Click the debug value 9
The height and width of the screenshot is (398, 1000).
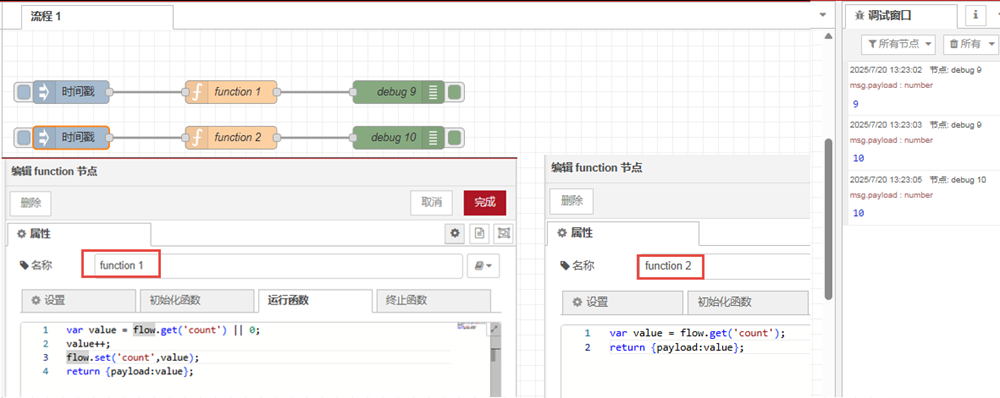[855, 103]
